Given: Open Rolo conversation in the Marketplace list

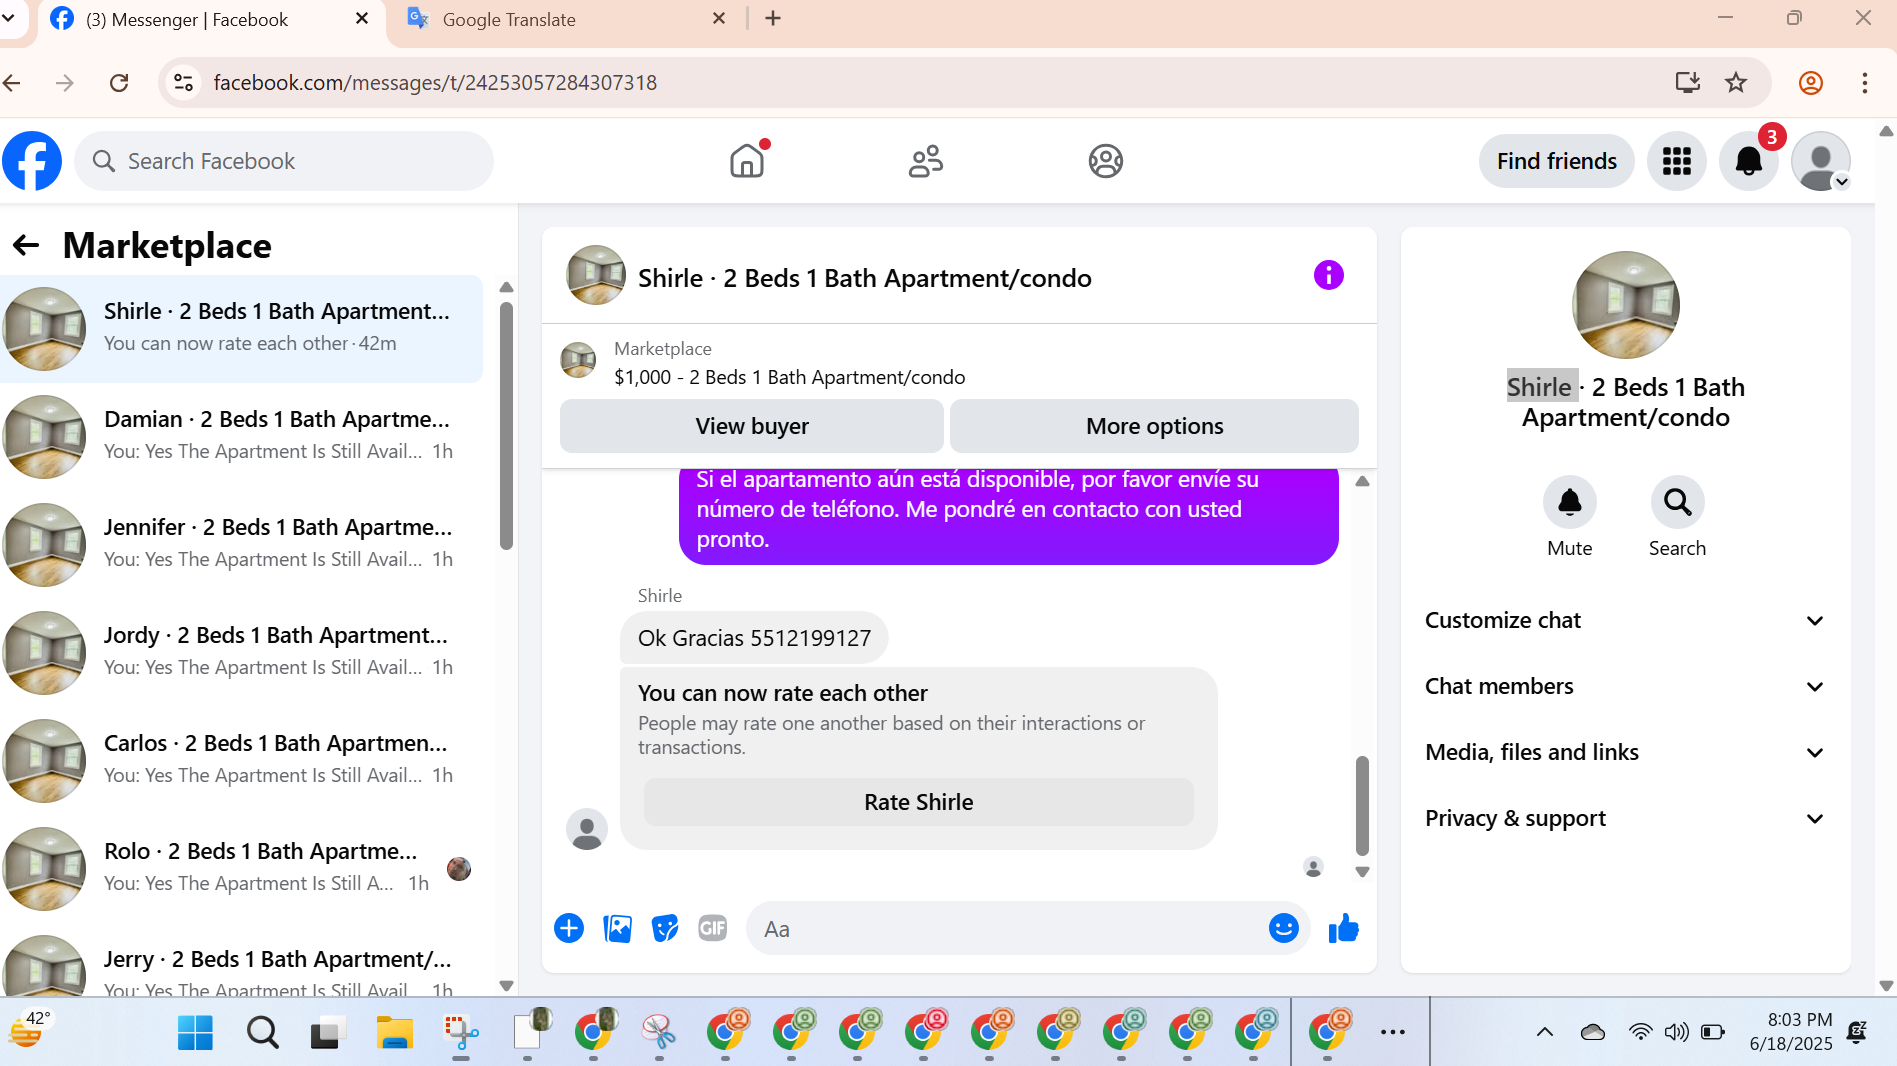Looking at the screenshot, I should 241,869.
